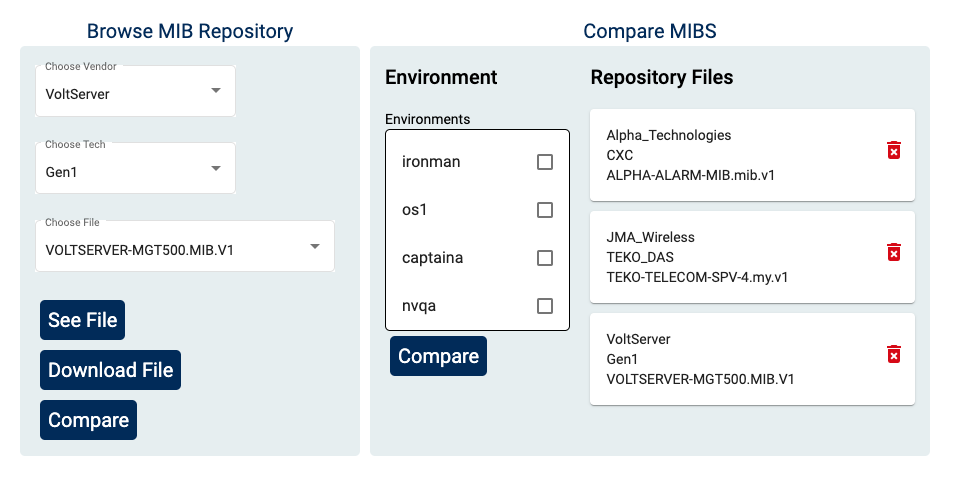
Task: Enable the ironman environment checkbox
Action: 545,162
